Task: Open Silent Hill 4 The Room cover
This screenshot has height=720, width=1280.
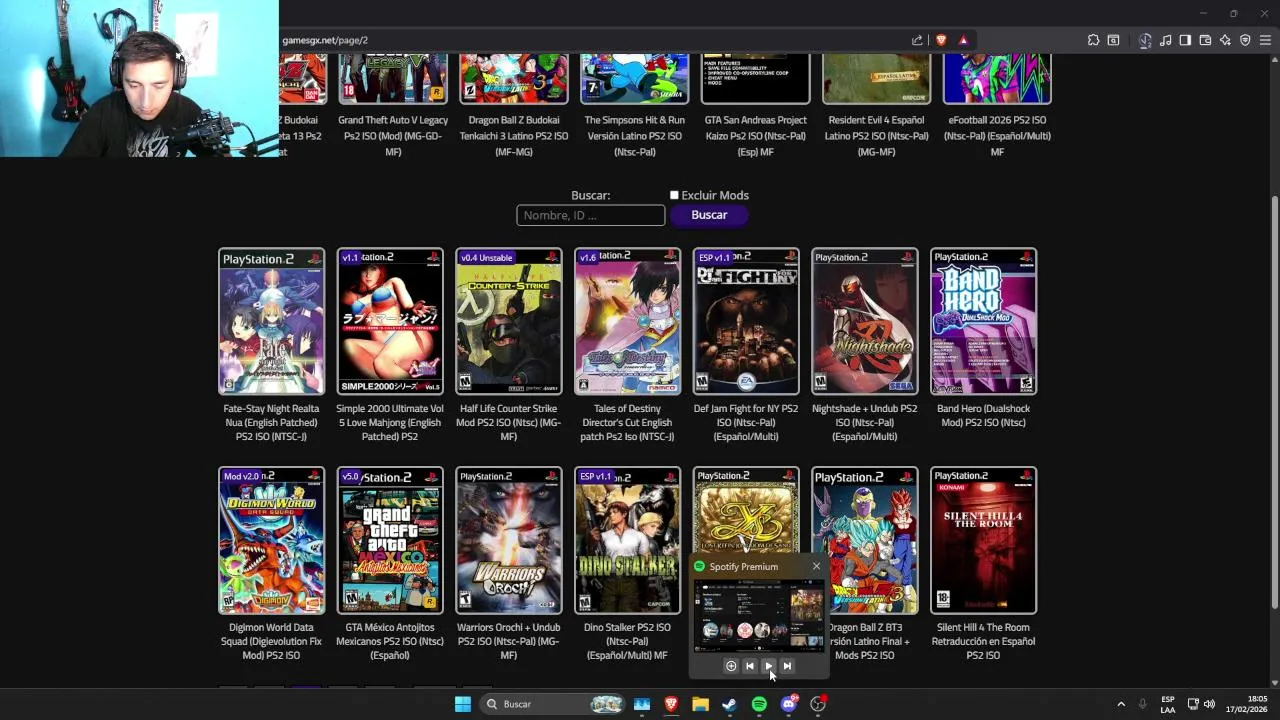Action: [x=983, y=540]
